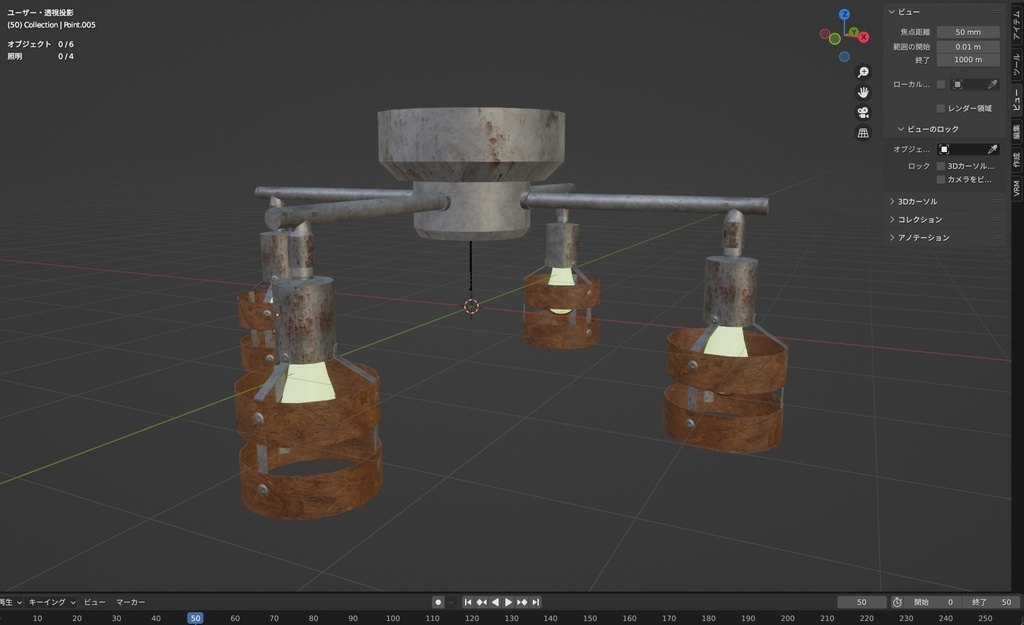
Task: Open the マーカー menu
Action: [131, 602]
